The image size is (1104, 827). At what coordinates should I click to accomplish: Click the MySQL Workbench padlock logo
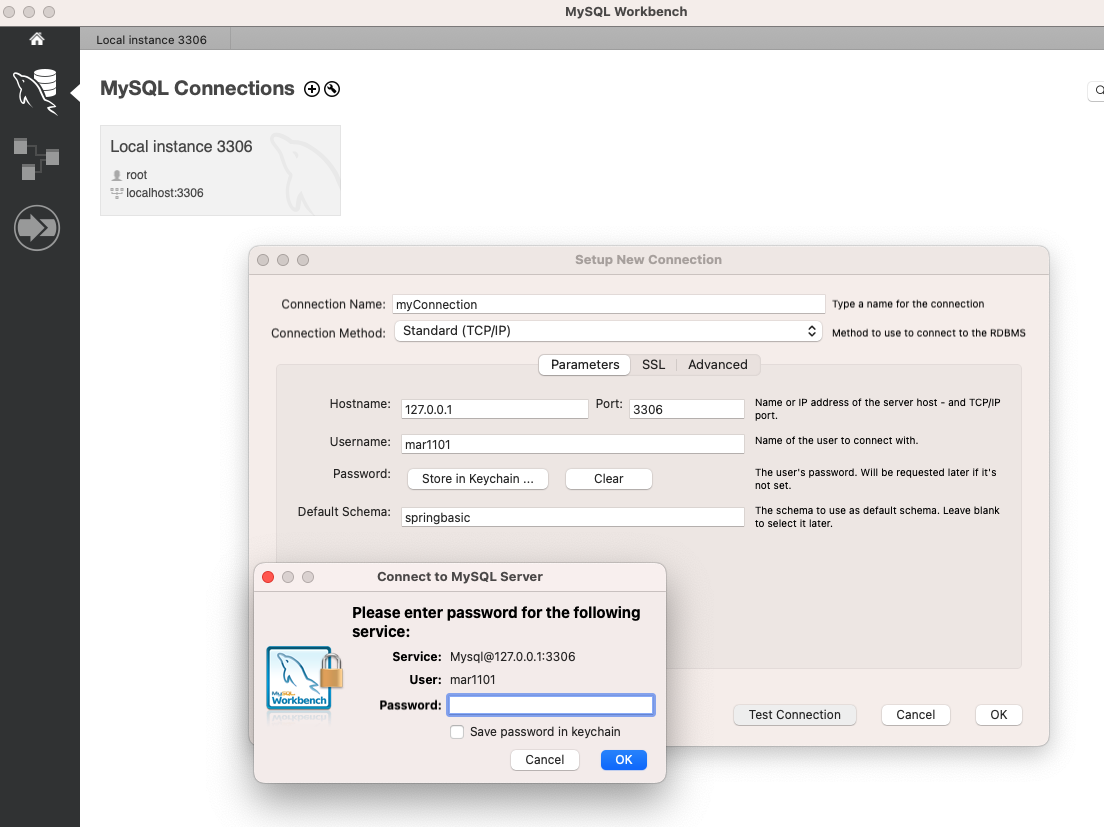tap(304, 679)
